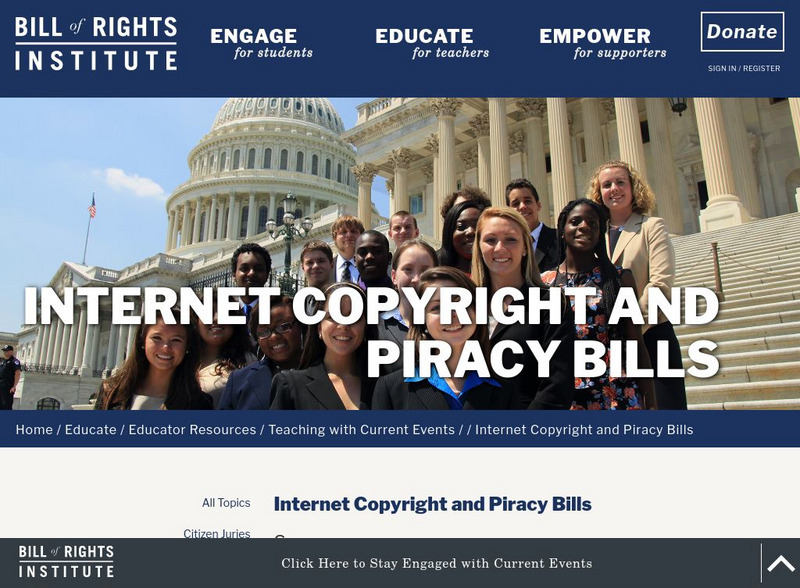Open the Educator Resources breadcrumb link
Screen dimensions: 800x588
click(192, 430)
